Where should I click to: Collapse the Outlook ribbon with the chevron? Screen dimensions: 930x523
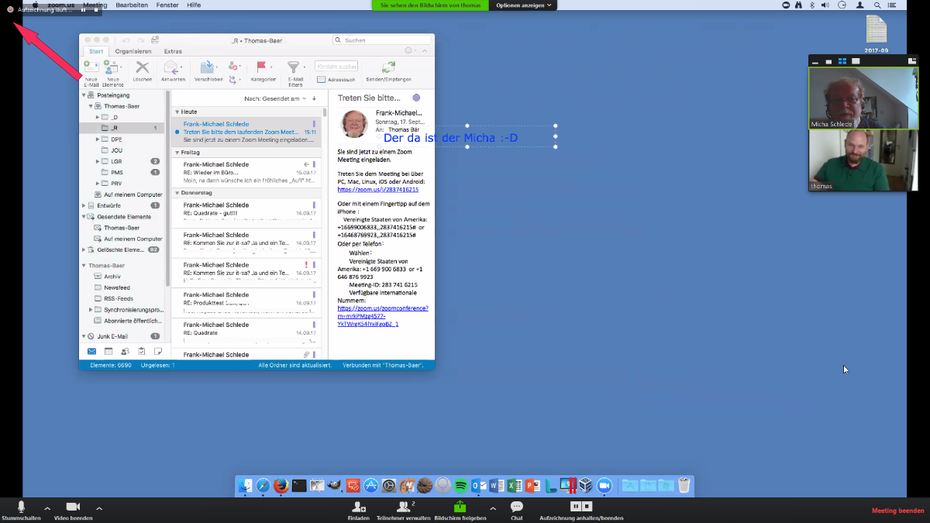click(x=425, y=51)
